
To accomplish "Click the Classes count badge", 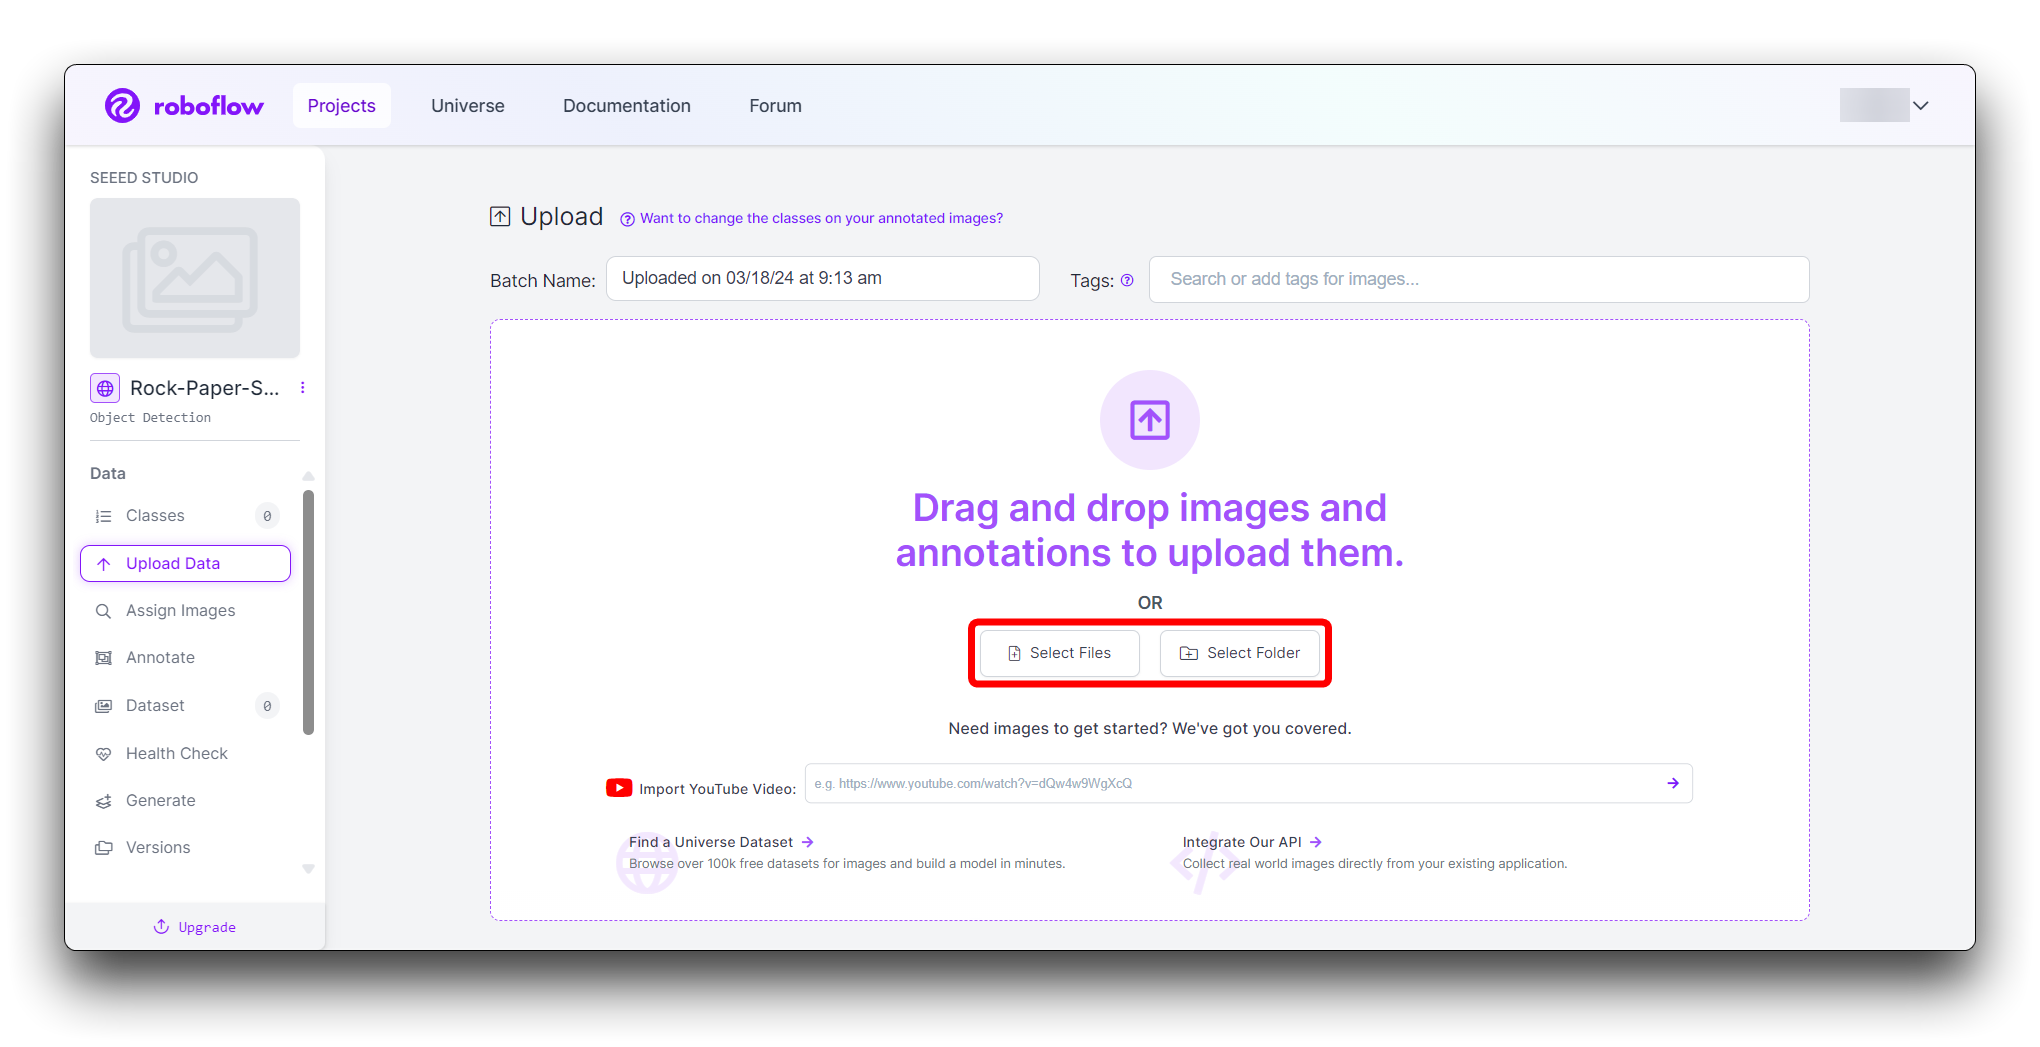I will pos(267,516).
